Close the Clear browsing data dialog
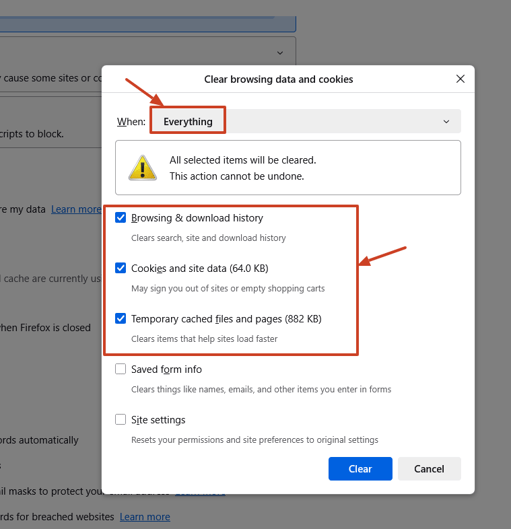This screenshot has height=529, width=511. click(x=460, y=79)
